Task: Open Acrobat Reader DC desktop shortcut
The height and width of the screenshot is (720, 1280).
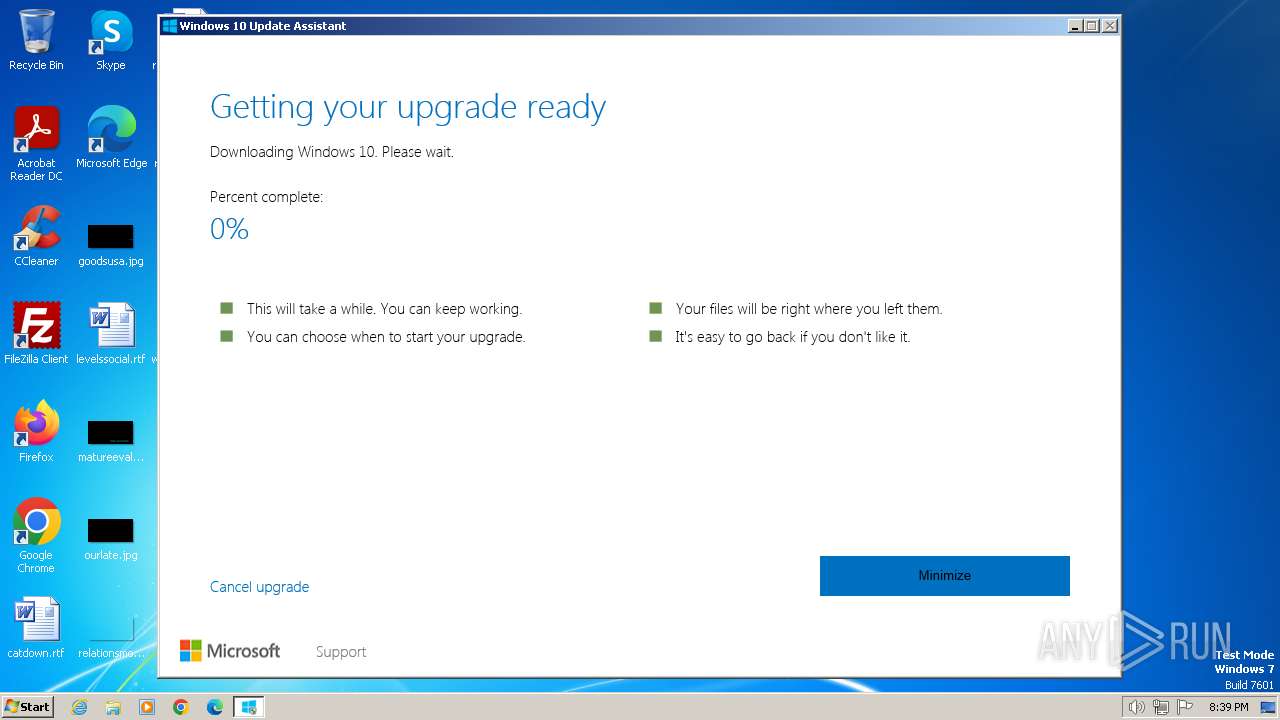Action: [x=36, y=144]
